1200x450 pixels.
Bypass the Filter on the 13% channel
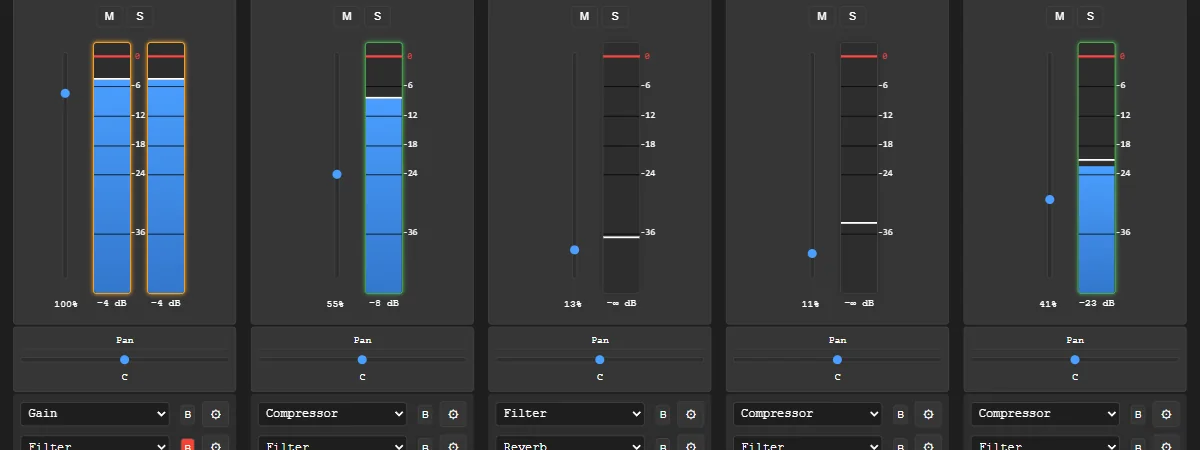(x=662, y=414)
